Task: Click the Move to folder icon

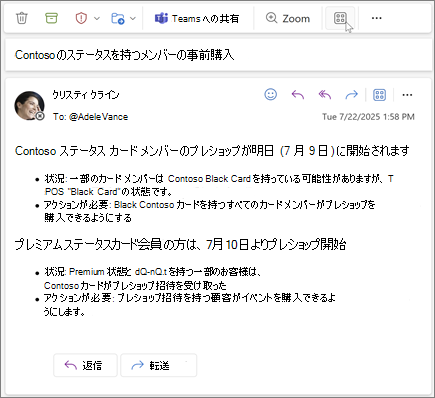Action: [x=118, y=18]
